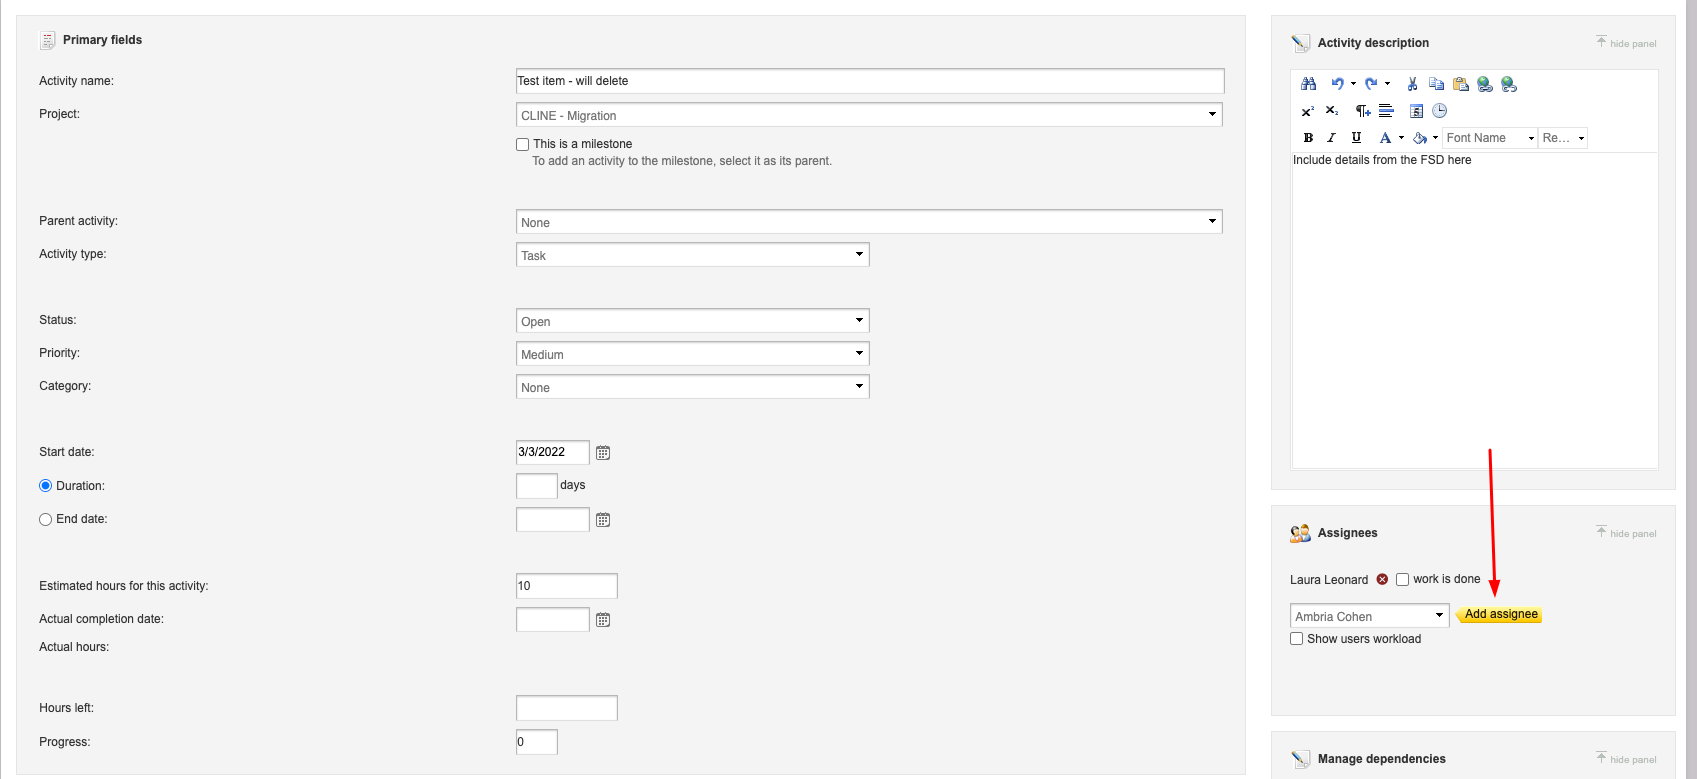Open calendar for Actual completion date
1697x779 pixels.
tap(603, 620)
